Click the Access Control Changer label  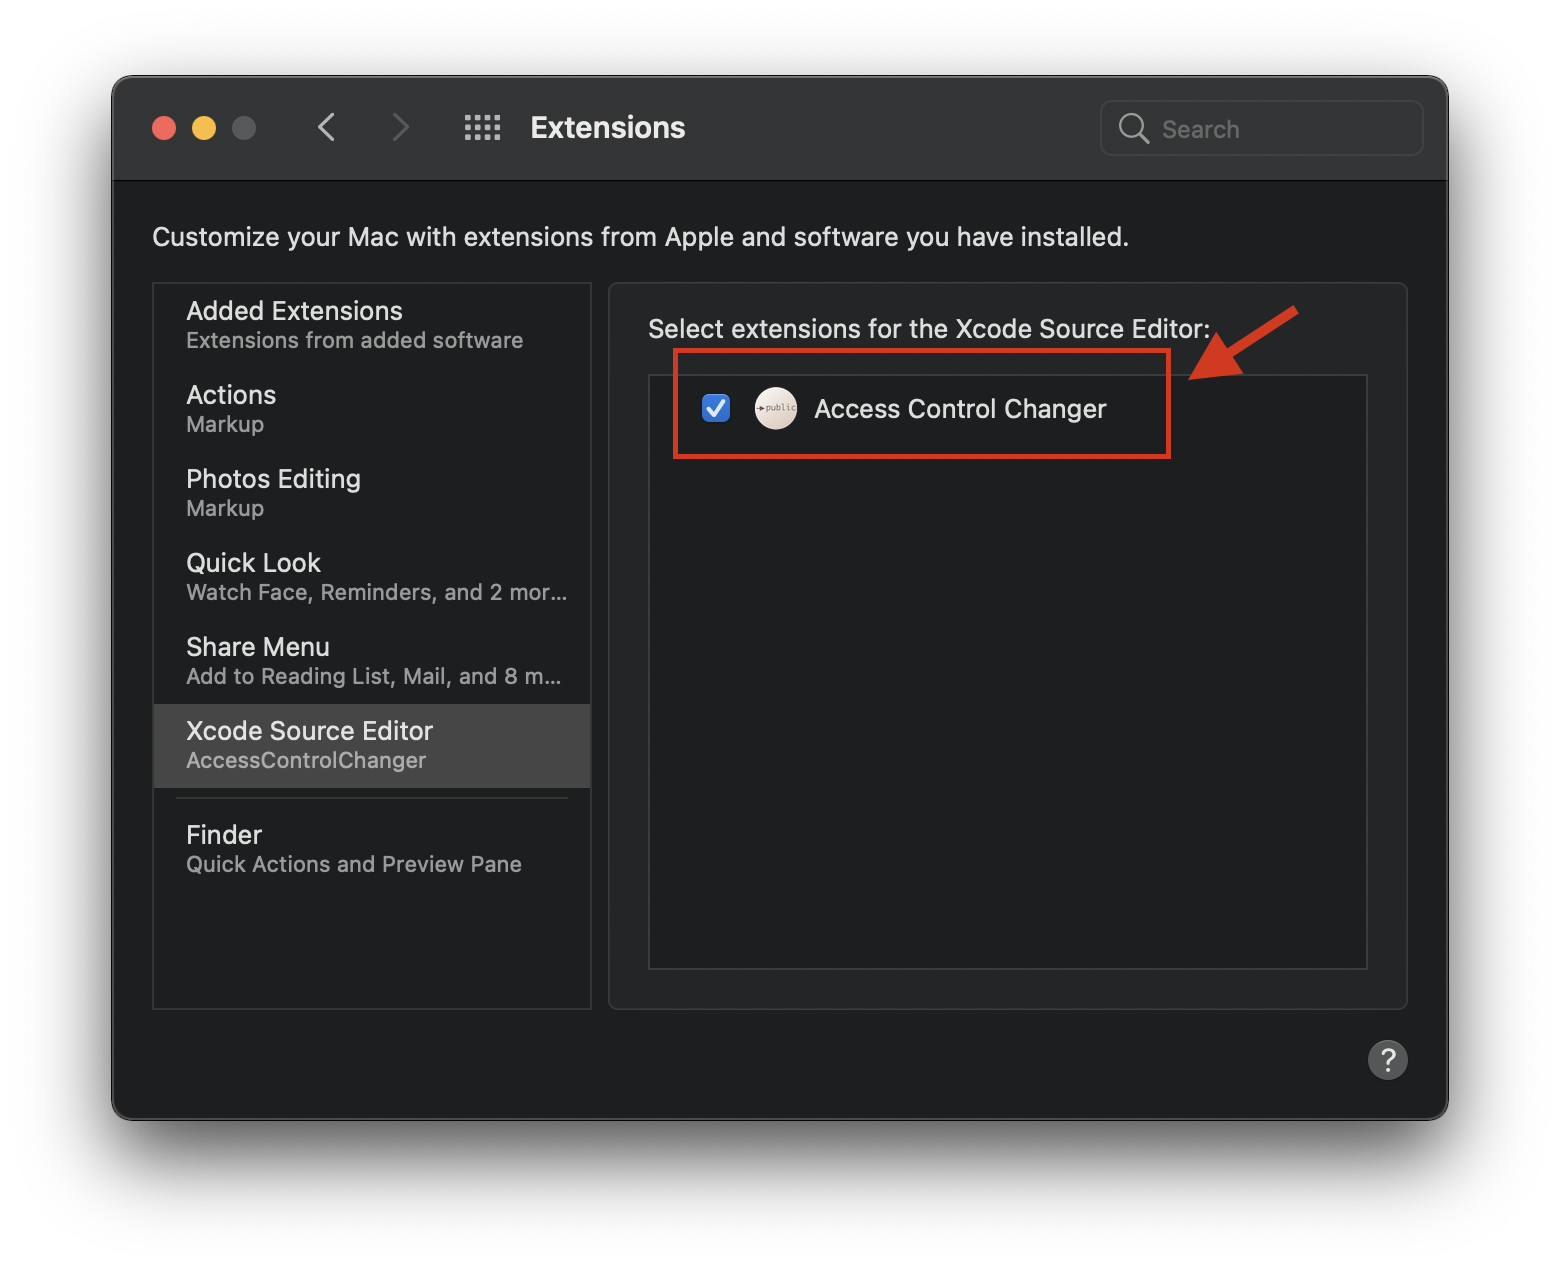coord(960,409)
